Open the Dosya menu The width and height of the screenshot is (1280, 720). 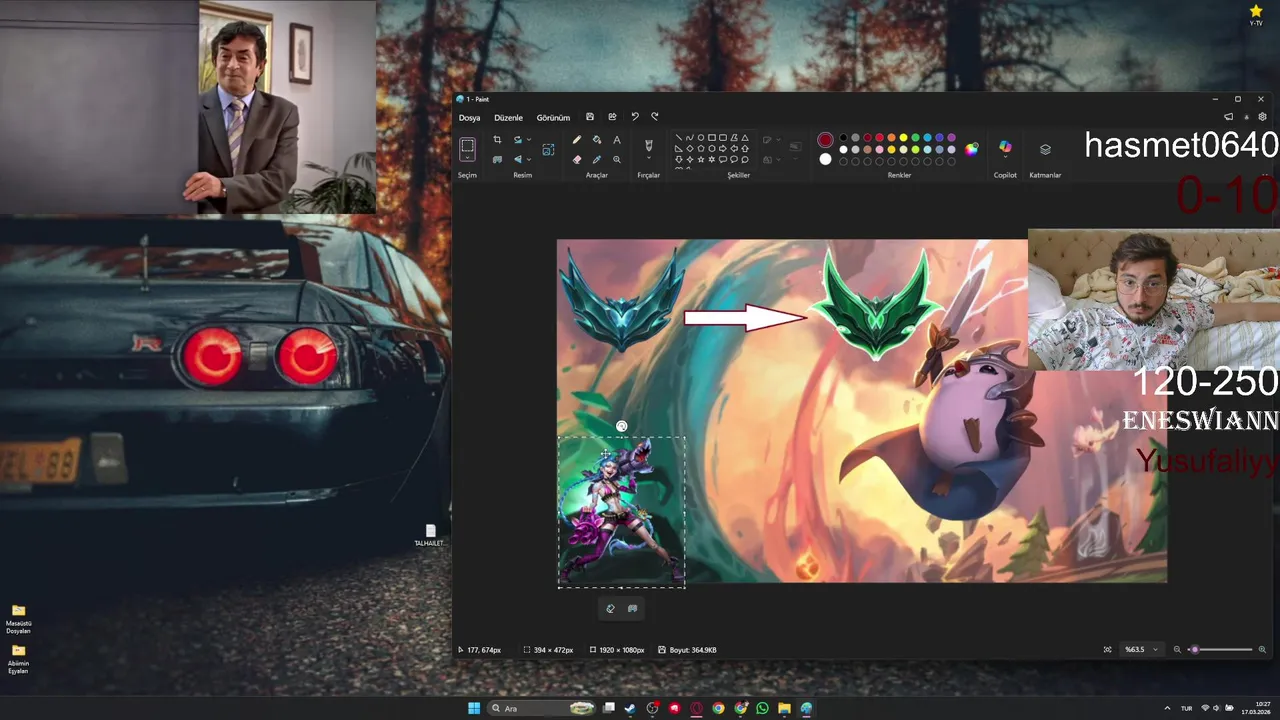click(x=470, y=118)
